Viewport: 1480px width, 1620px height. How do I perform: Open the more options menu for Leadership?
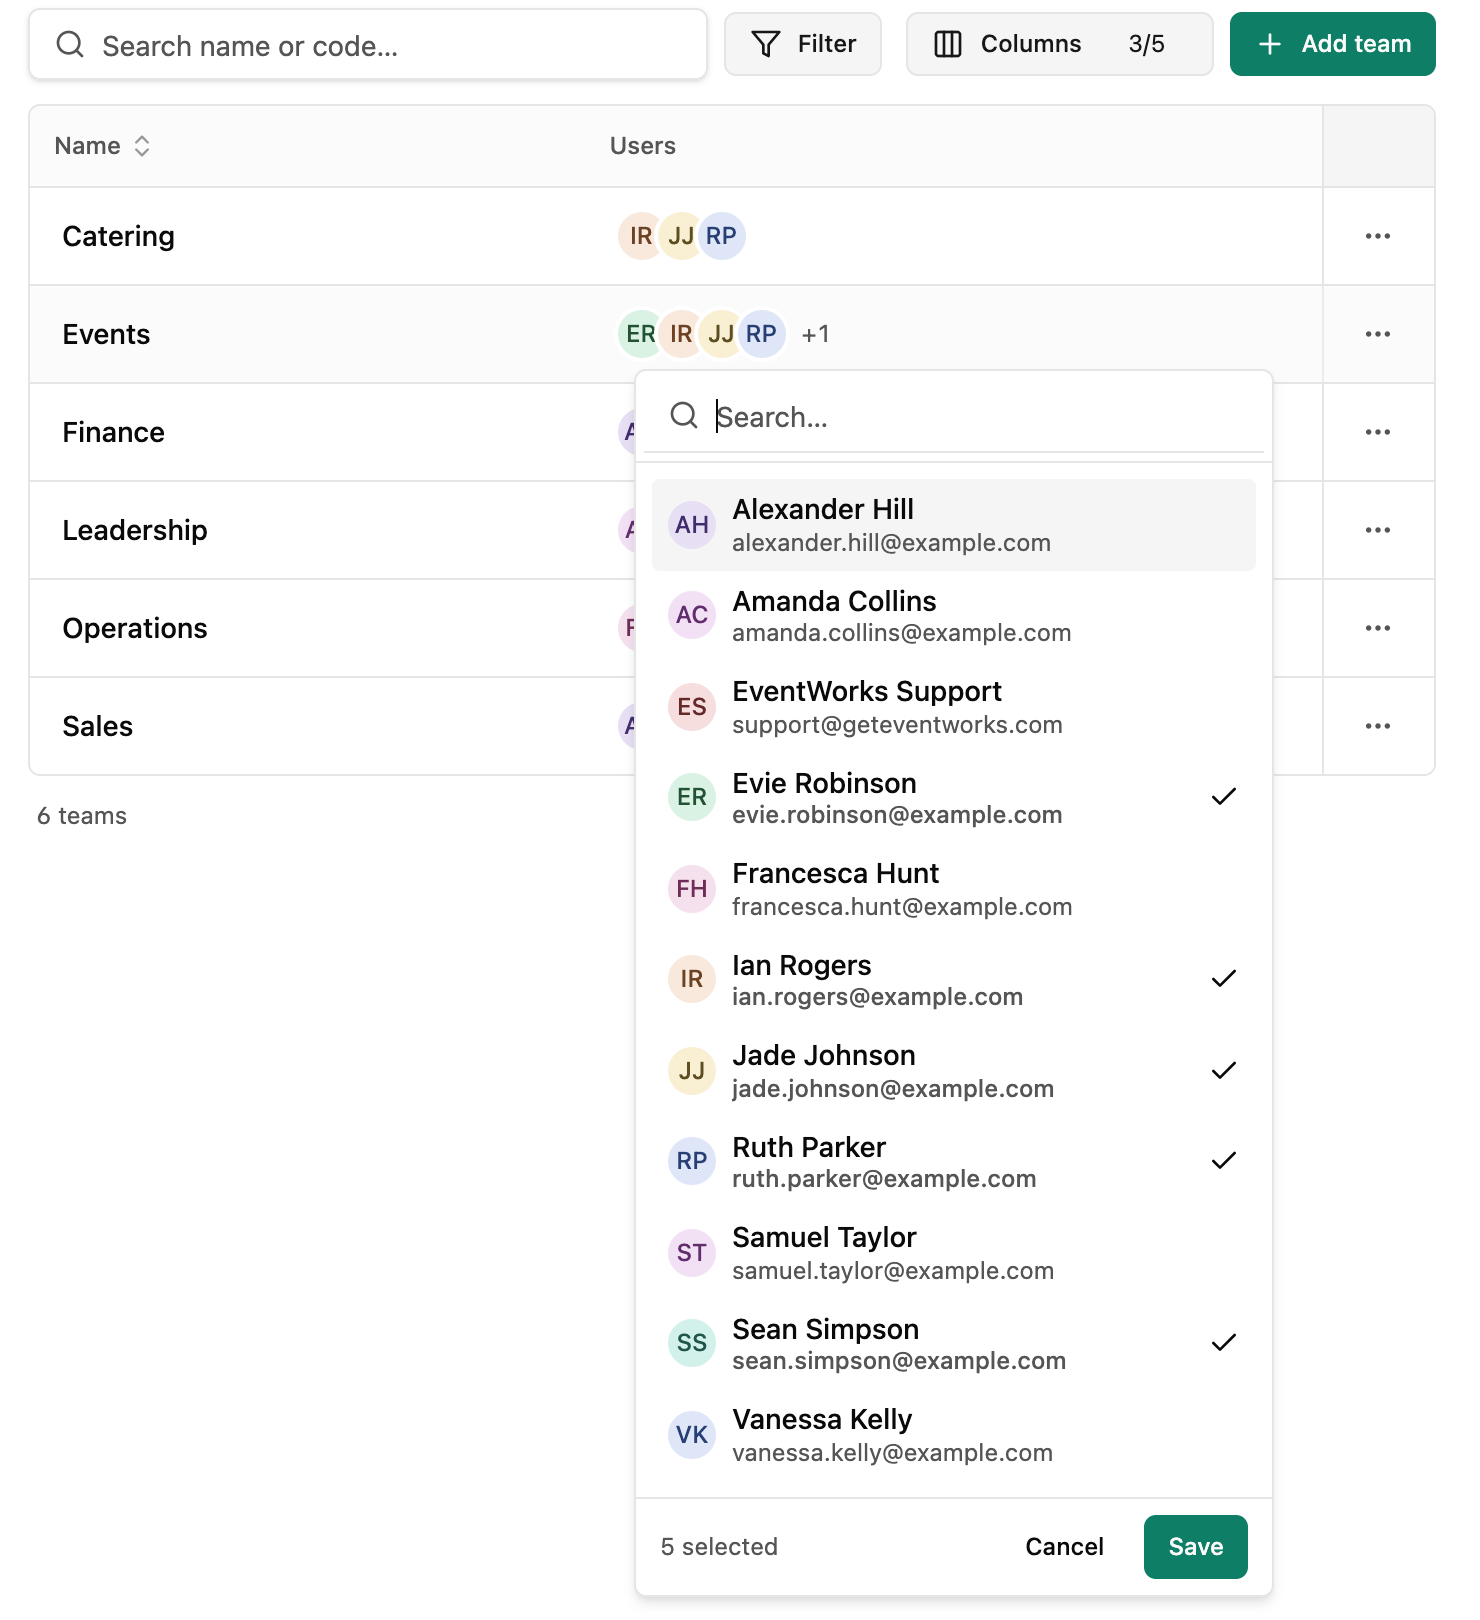pos(1378,530)
